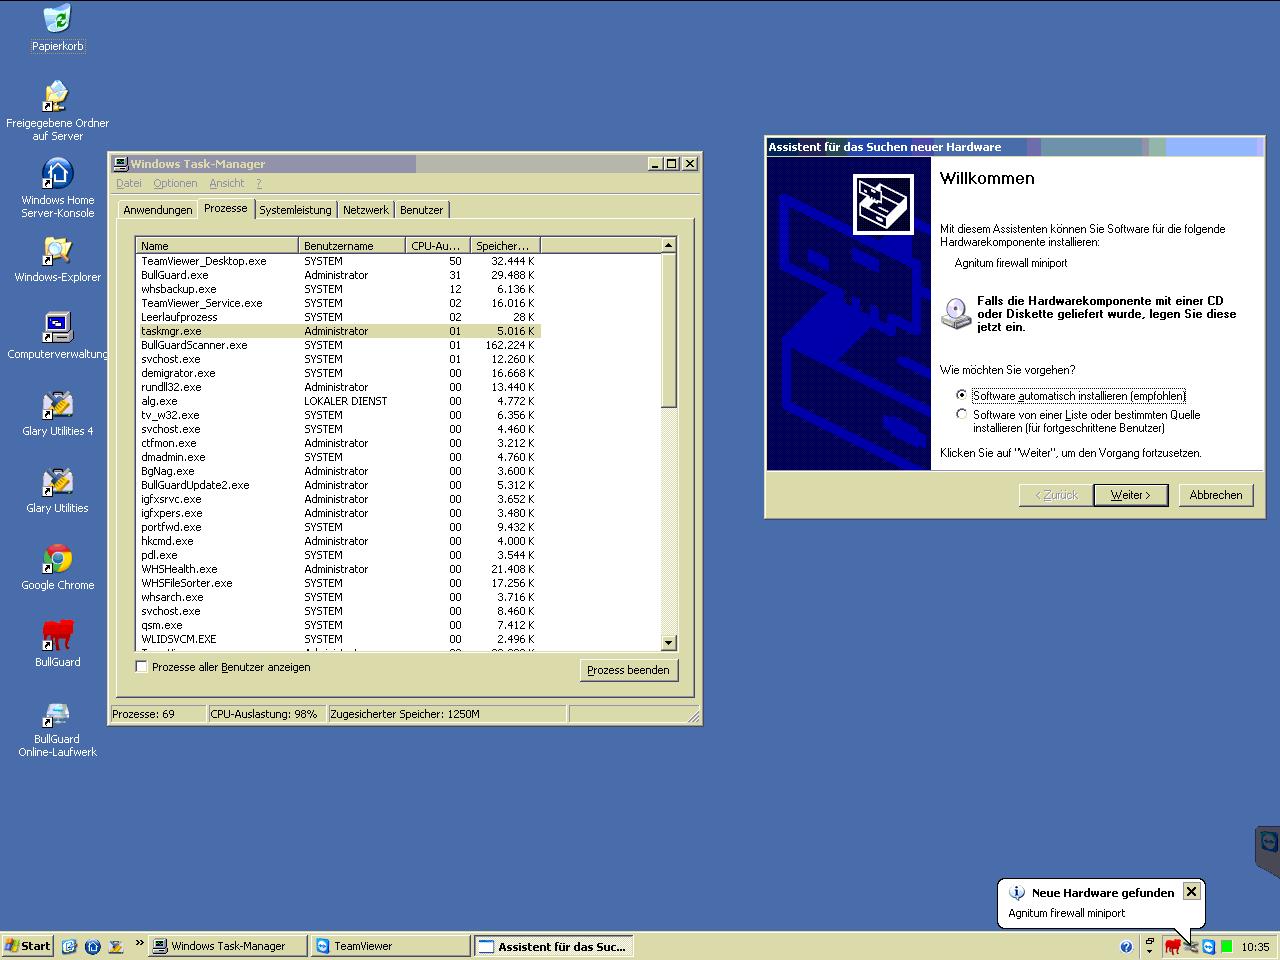
Task: Click the info icon in hardware balloon
Action: pyautogui.click(x=1016, y=893)
